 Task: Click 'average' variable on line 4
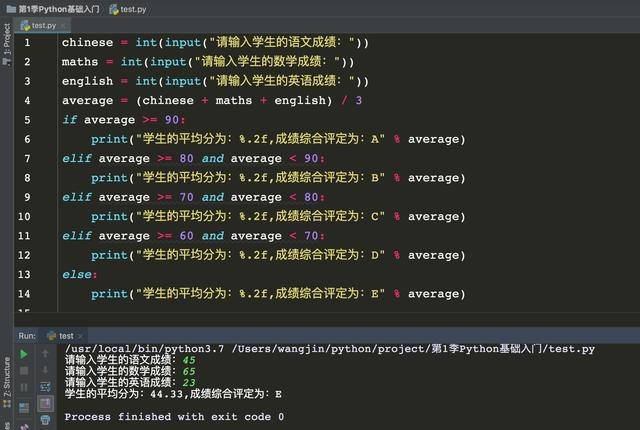87,100
